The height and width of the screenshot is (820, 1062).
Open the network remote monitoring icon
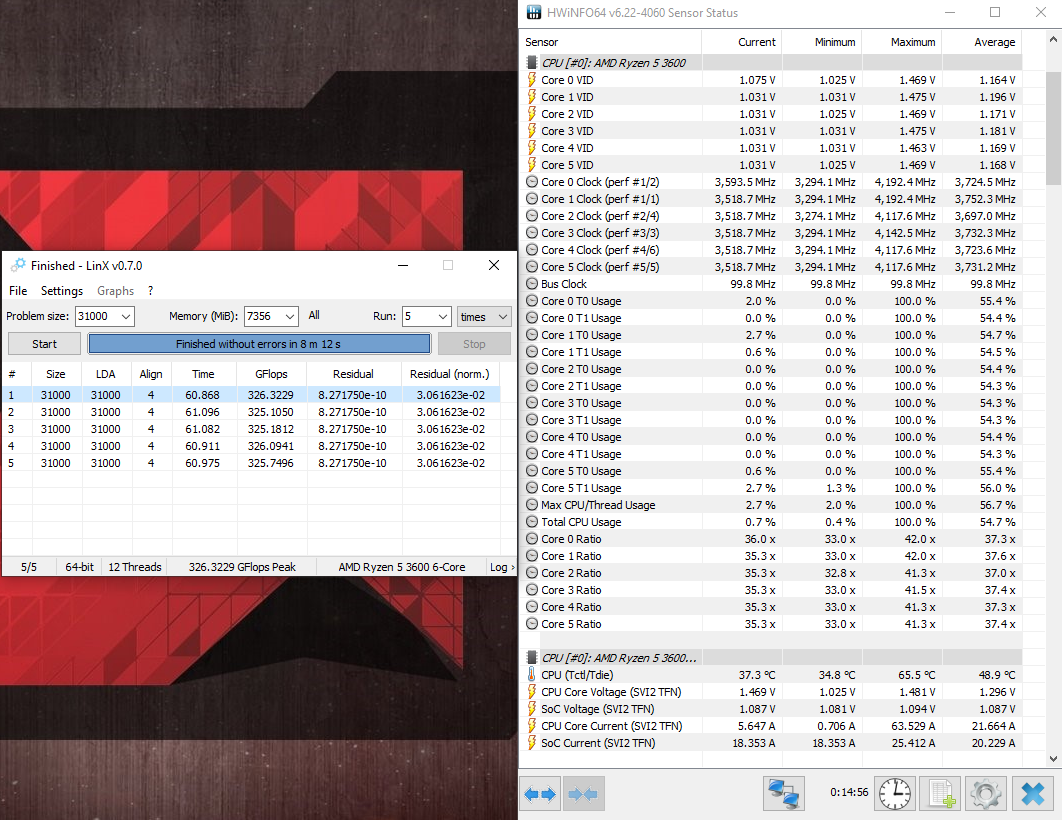pos(783,795)
